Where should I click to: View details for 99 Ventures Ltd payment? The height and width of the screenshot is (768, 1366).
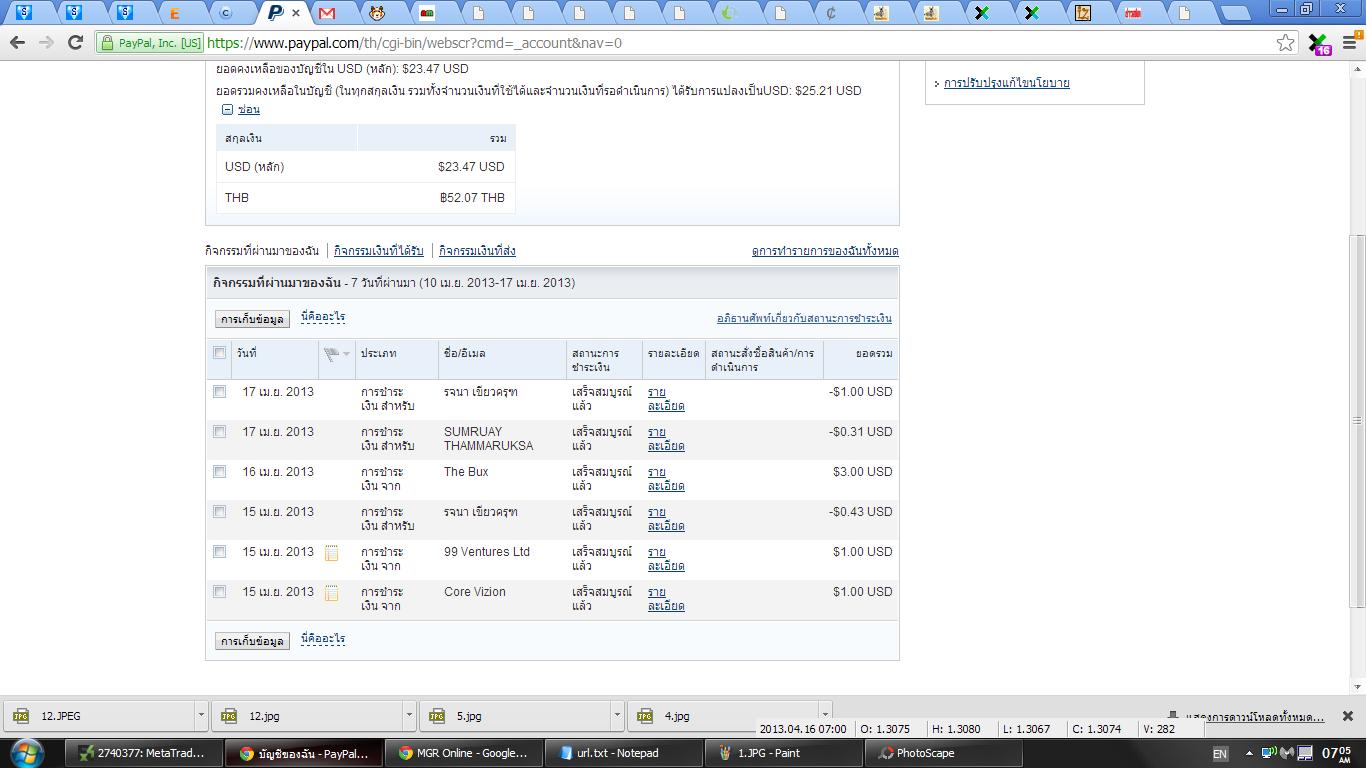[x=666, y=559]
